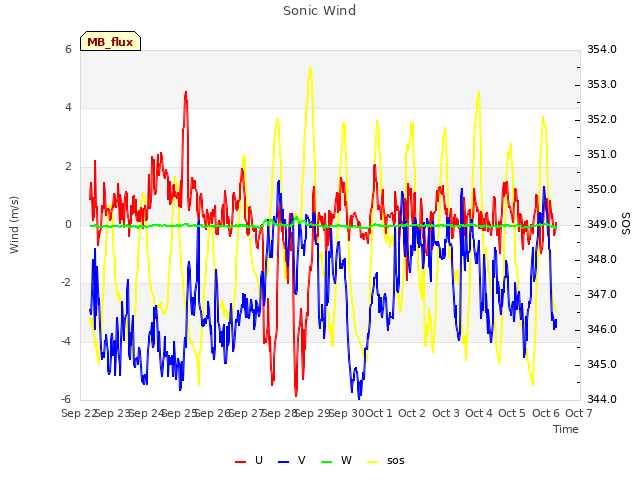Click the Oct 1 date tick
The height and width of the screenshot is (480, 640).
click(x=378, y=413)
